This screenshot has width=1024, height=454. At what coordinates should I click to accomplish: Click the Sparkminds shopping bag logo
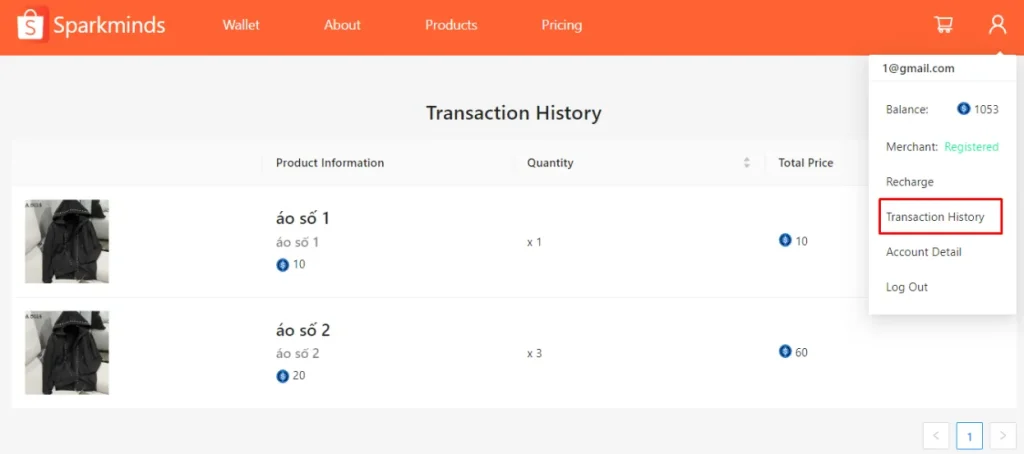[x=33, y=26]
